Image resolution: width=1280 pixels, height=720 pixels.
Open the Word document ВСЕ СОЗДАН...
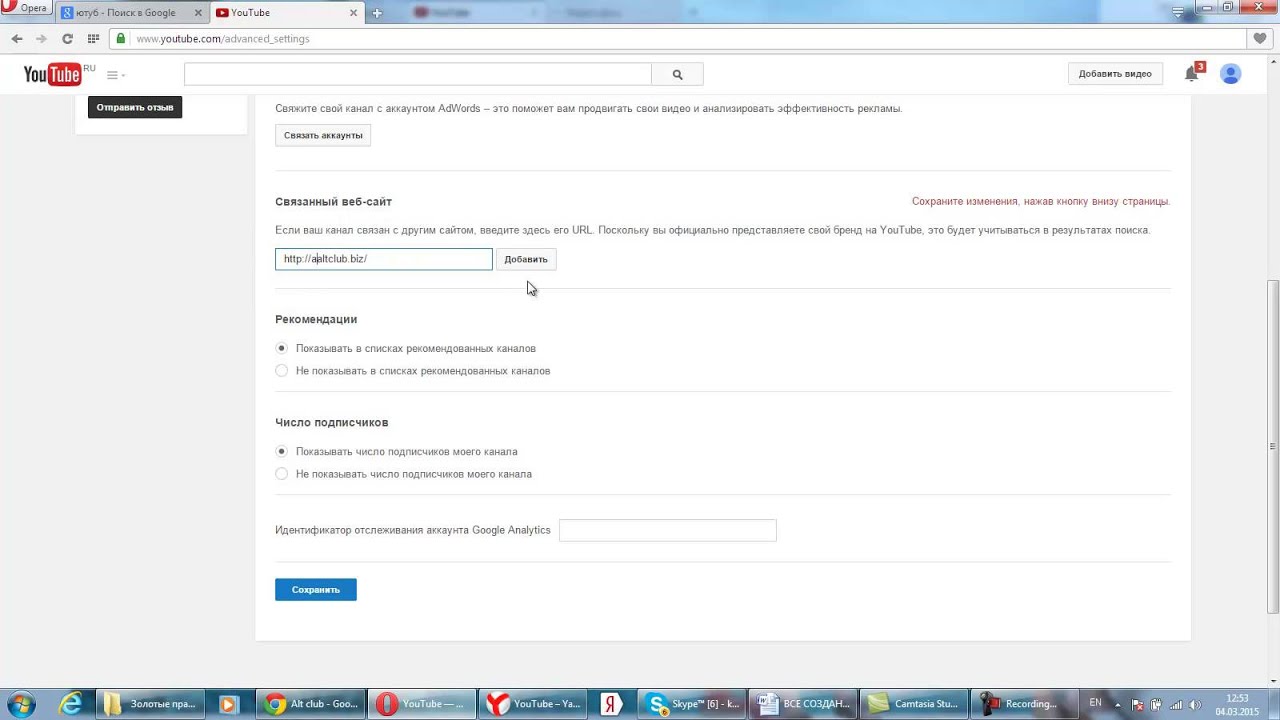click(x=803, y=704)
